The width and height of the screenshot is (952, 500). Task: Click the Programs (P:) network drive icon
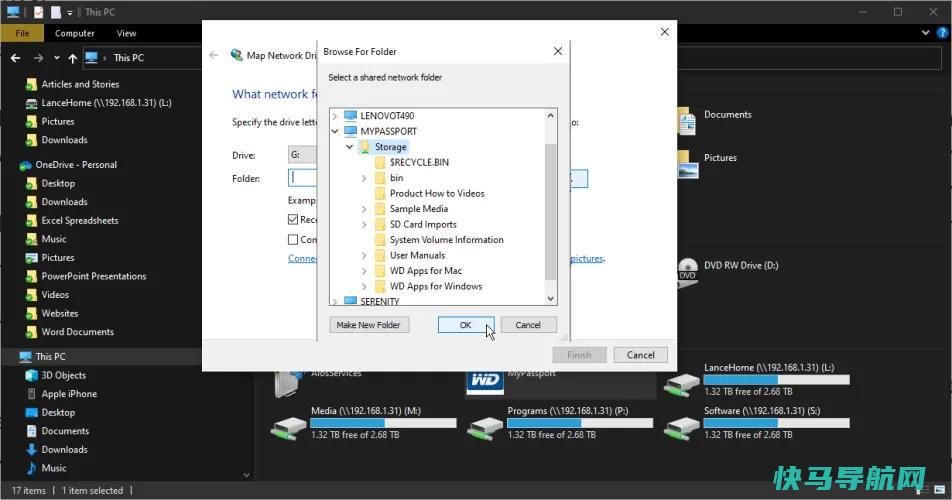485,427
